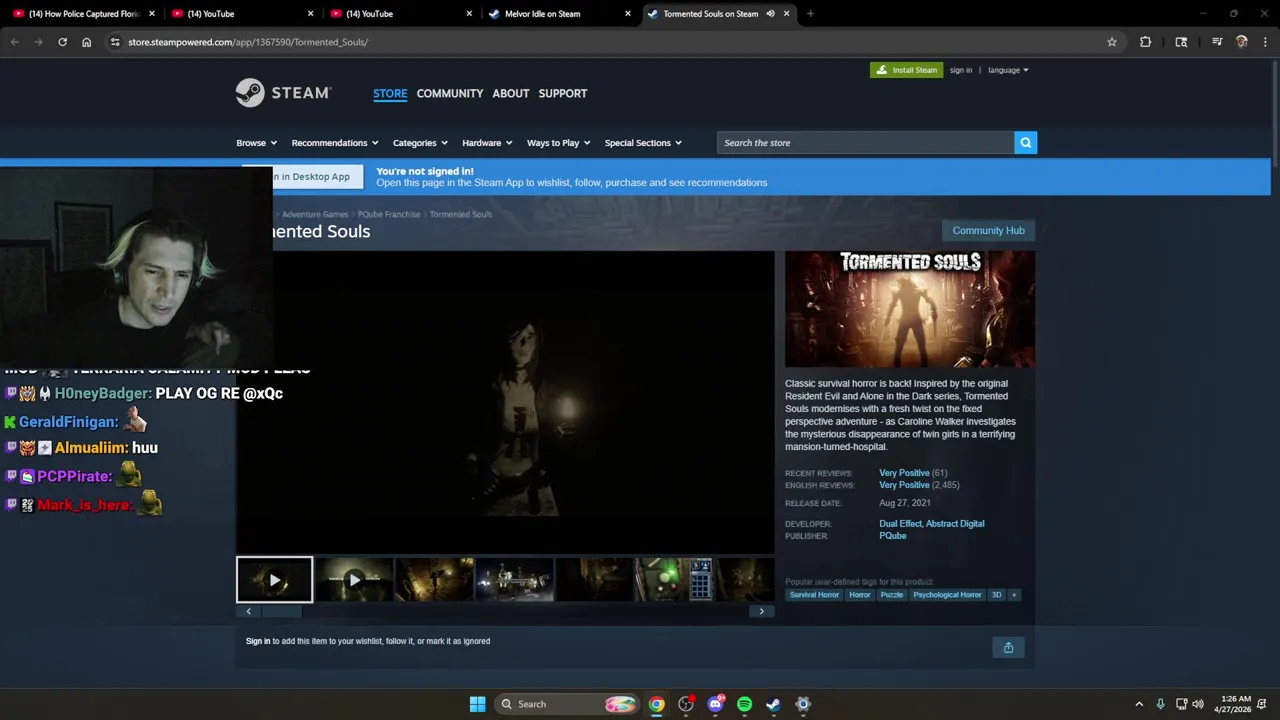Image resolution: width=1280 pixels, height=720 pixels.
Task: Expand the Recommendations dropdown
Action: coord(335,143)
